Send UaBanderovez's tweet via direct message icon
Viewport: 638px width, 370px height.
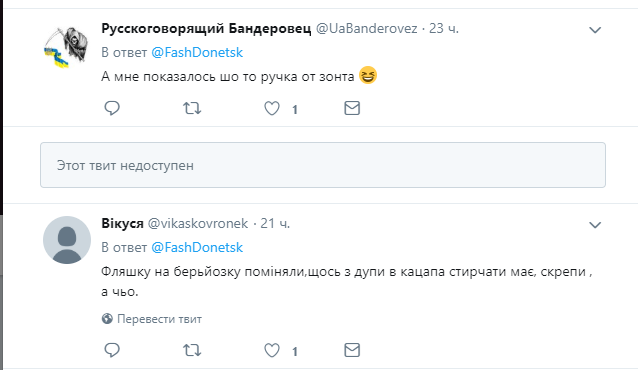coord(352,108)
